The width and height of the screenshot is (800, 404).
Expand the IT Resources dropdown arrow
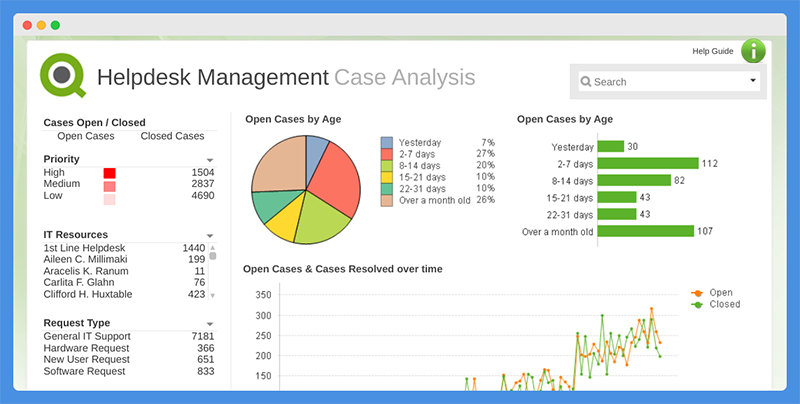tap(210, 236)
